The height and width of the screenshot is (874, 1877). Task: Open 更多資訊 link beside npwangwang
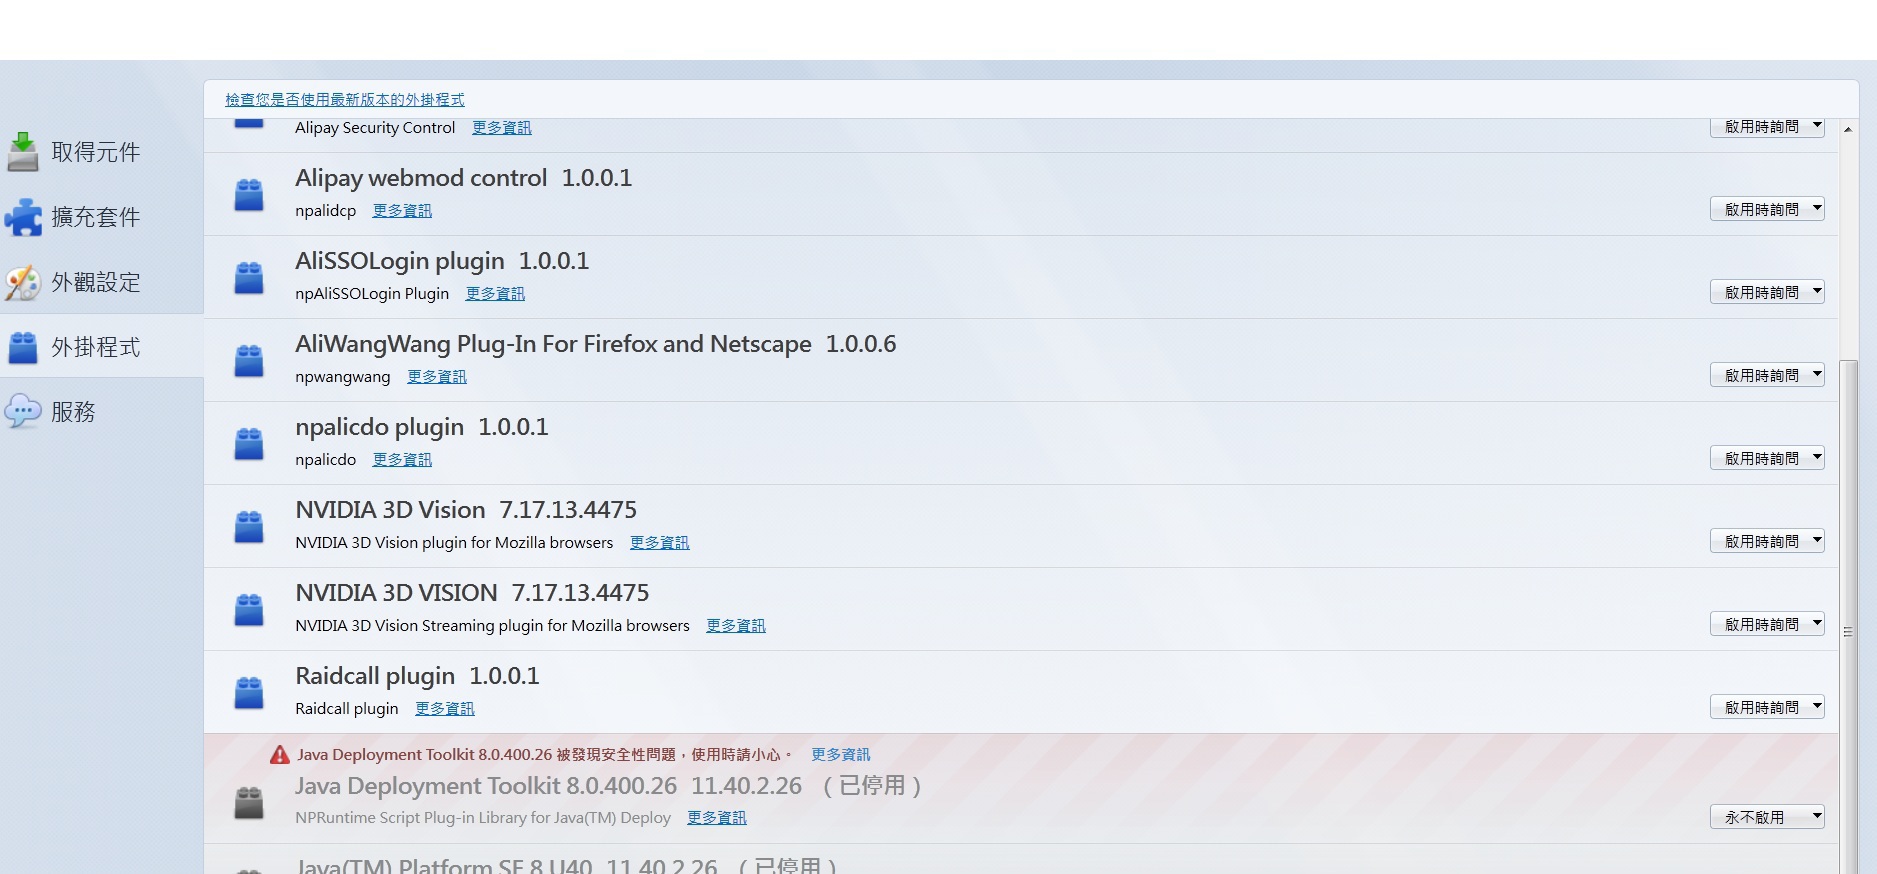(x=437, y=377)
